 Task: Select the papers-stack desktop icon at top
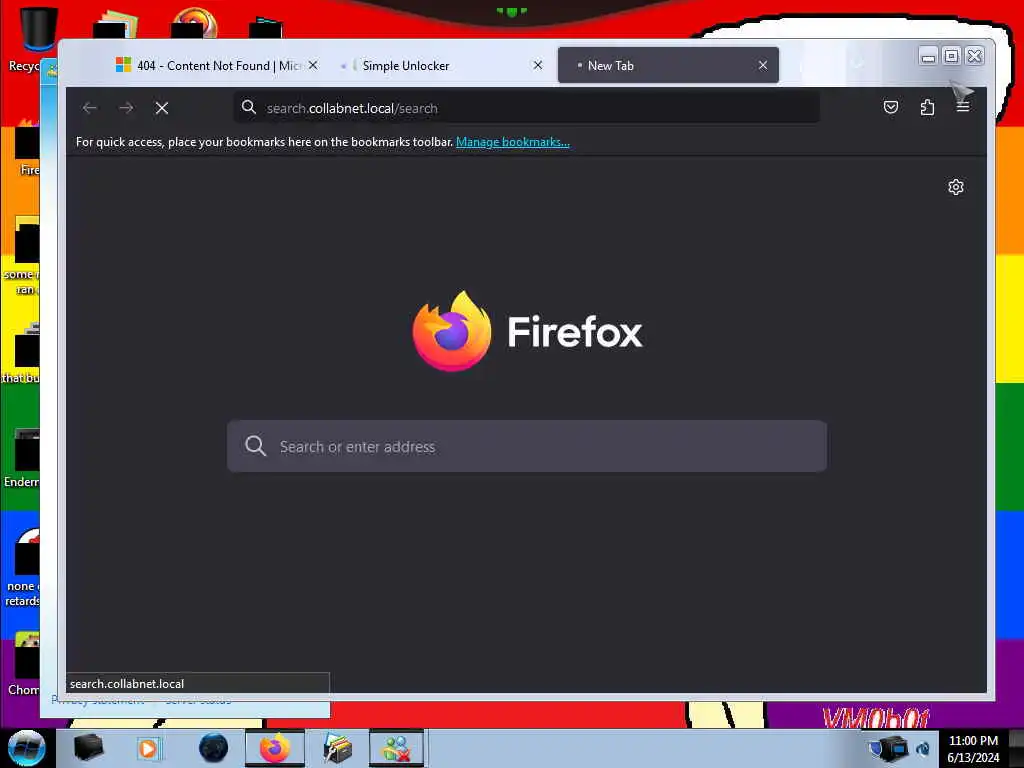click(115, 24)
